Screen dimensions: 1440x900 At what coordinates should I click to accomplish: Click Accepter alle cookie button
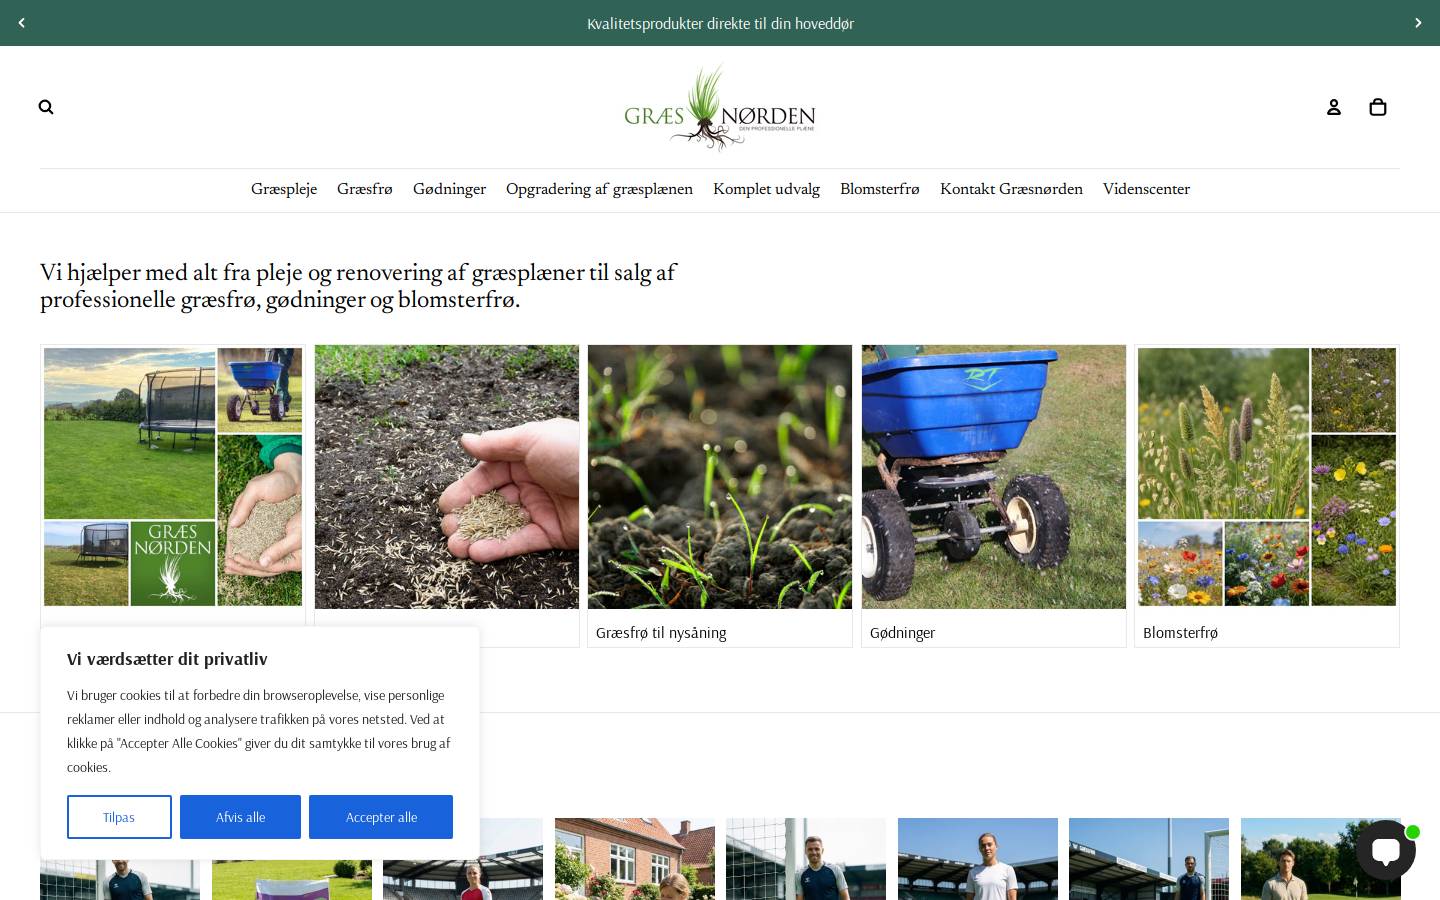pyautogui.click(x=381, y=817)
